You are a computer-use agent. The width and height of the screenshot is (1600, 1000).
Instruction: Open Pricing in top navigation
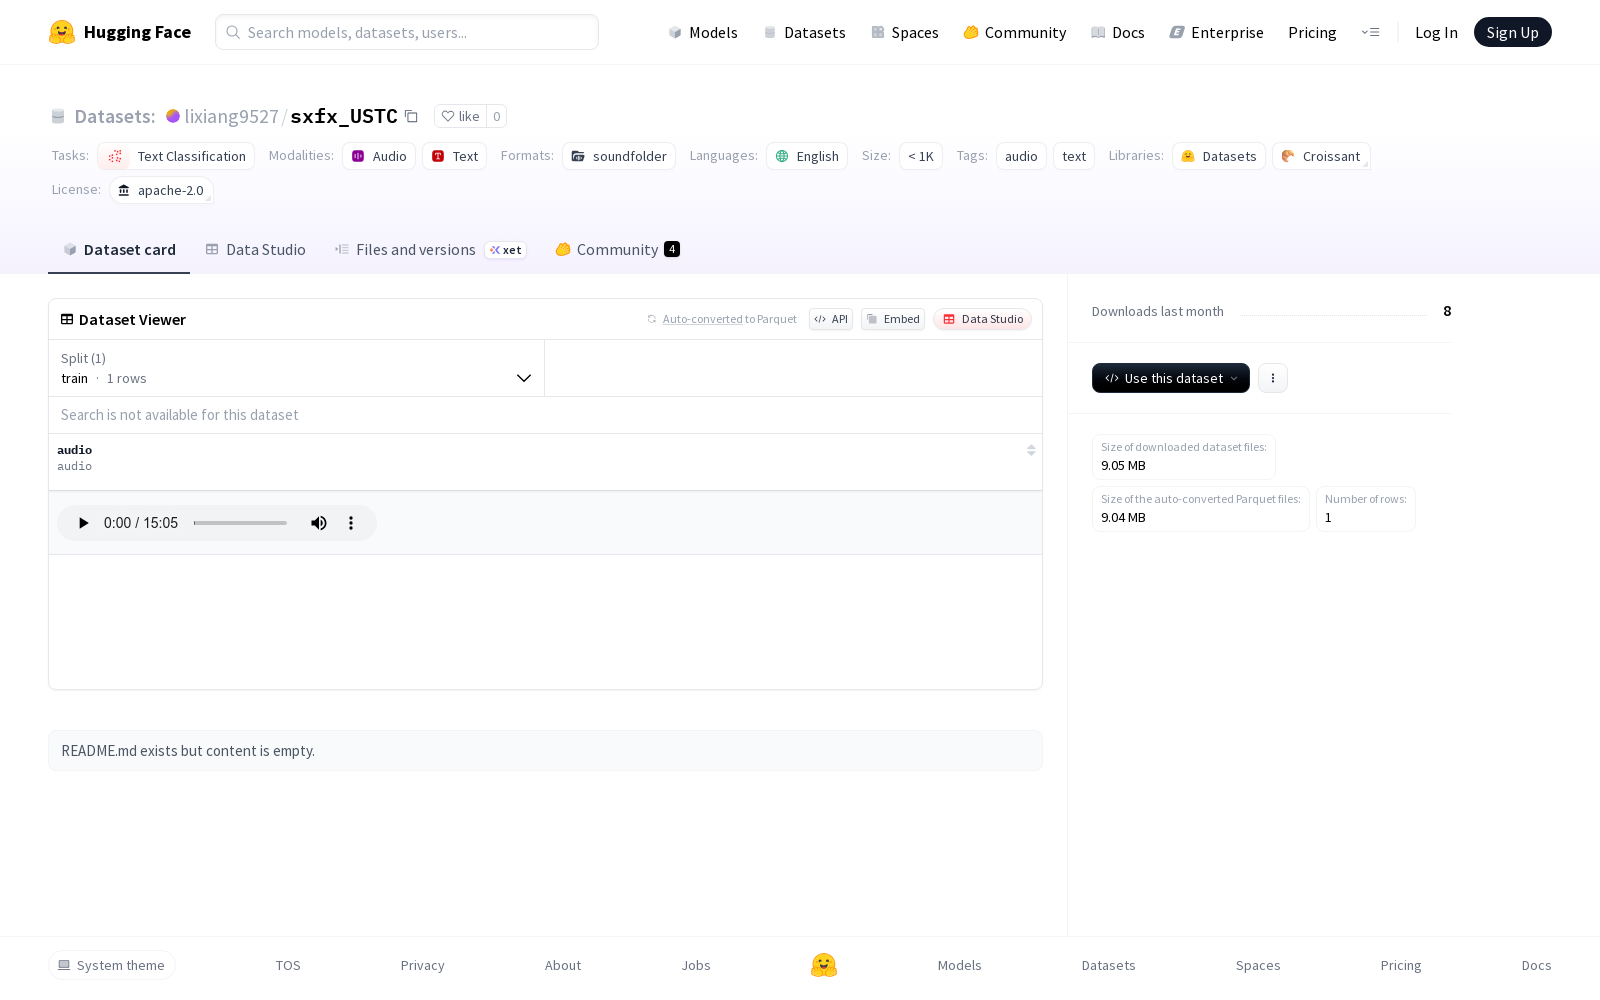1312,32
